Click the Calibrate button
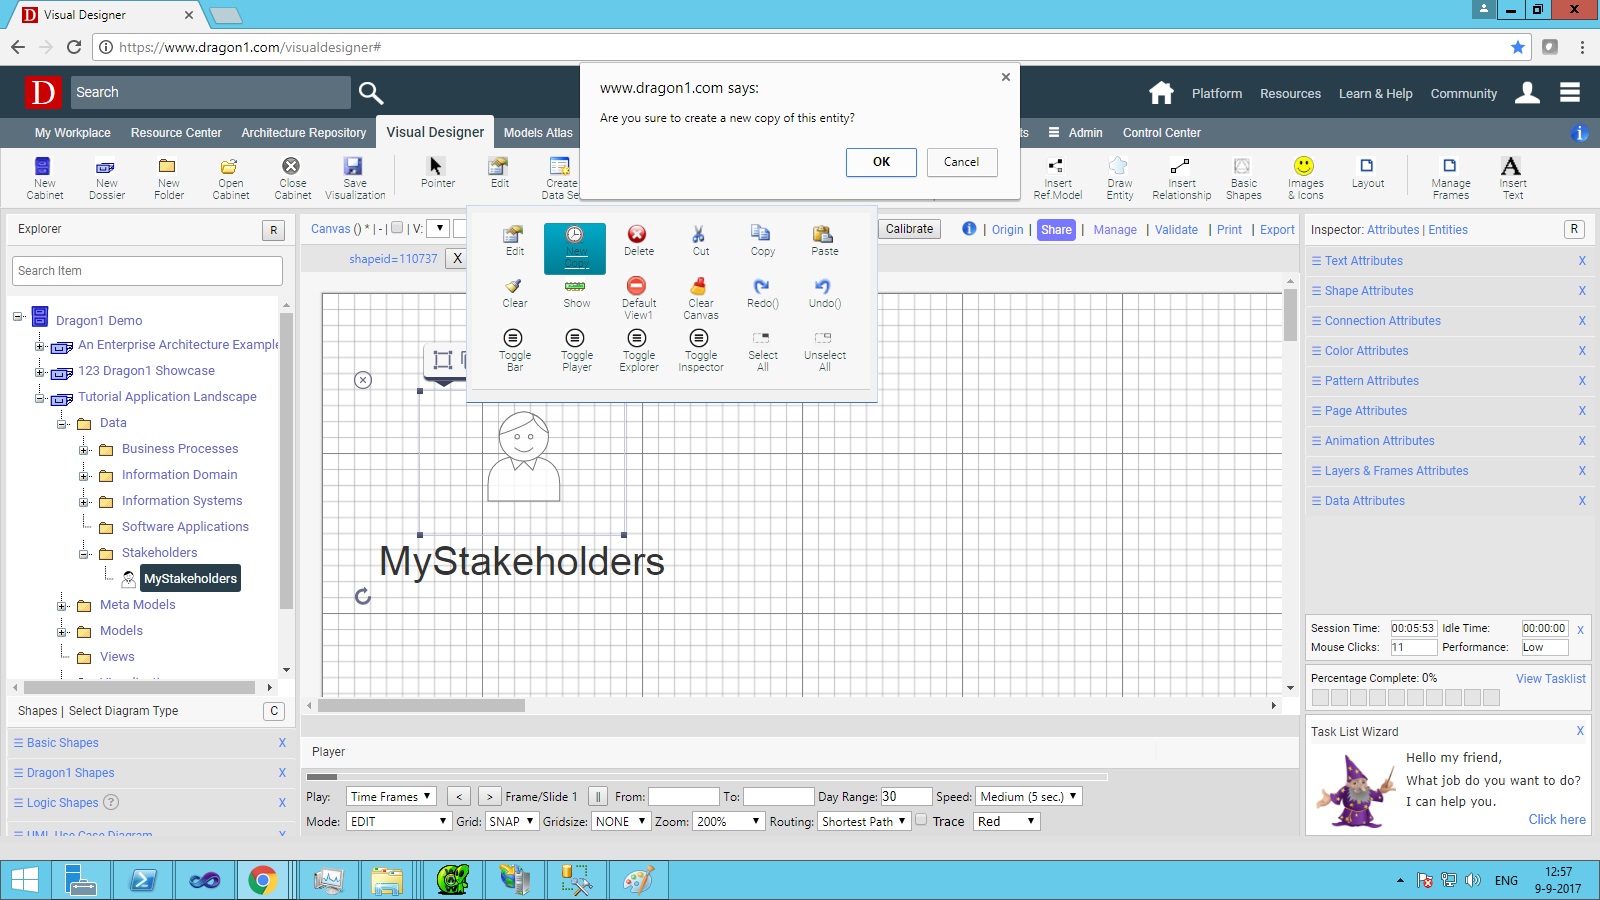This screenshot has width=1600, height=900. pos(909,229)
